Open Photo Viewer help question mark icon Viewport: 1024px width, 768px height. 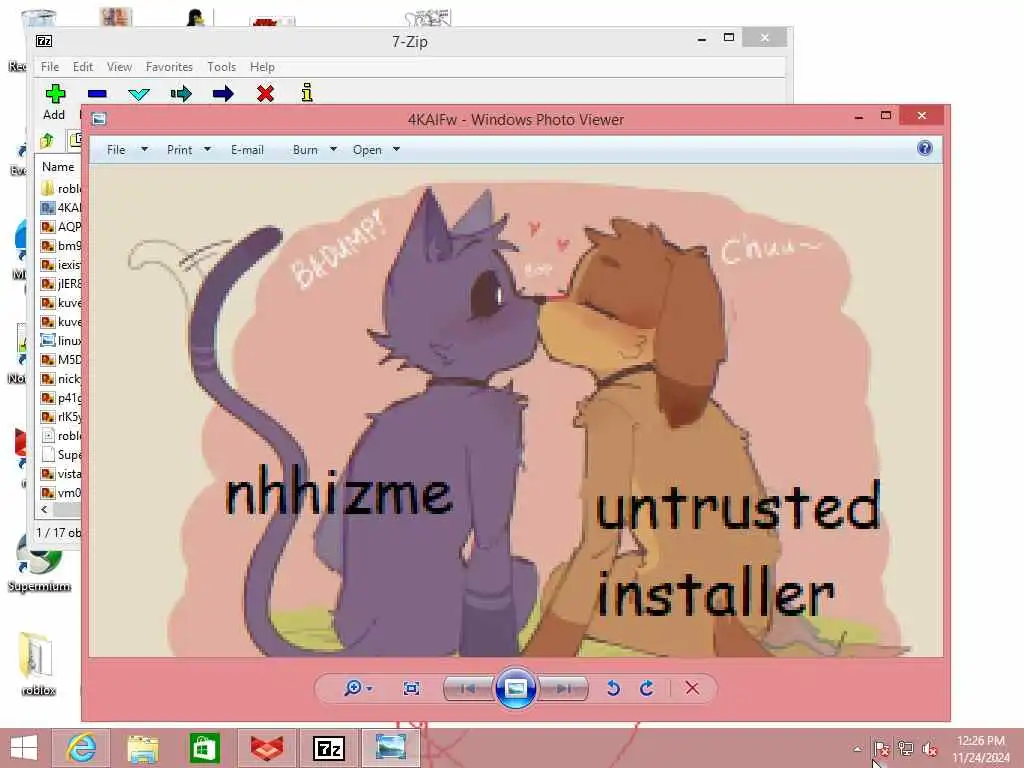925,148
